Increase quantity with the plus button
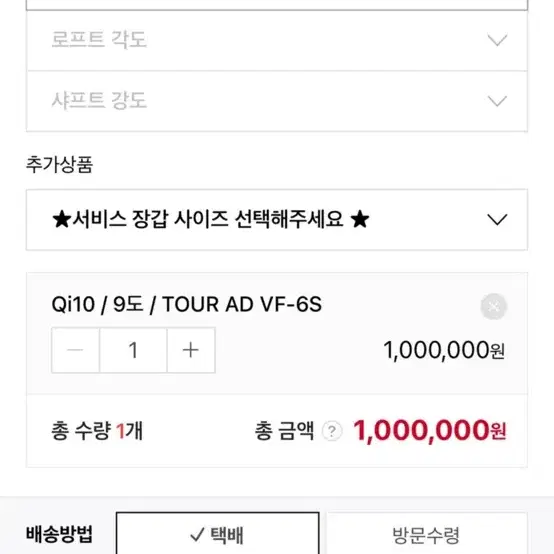This screenshot has width=554, height=554. click(191, 350)
